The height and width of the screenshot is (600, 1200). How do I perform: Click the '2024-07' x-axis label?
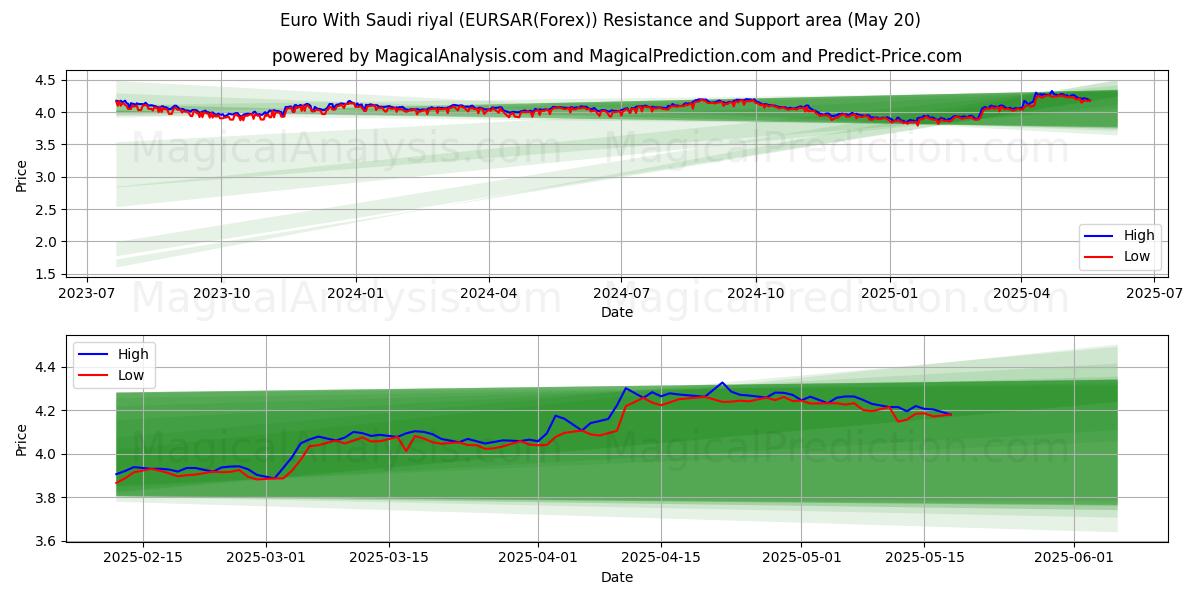point(621,294)
